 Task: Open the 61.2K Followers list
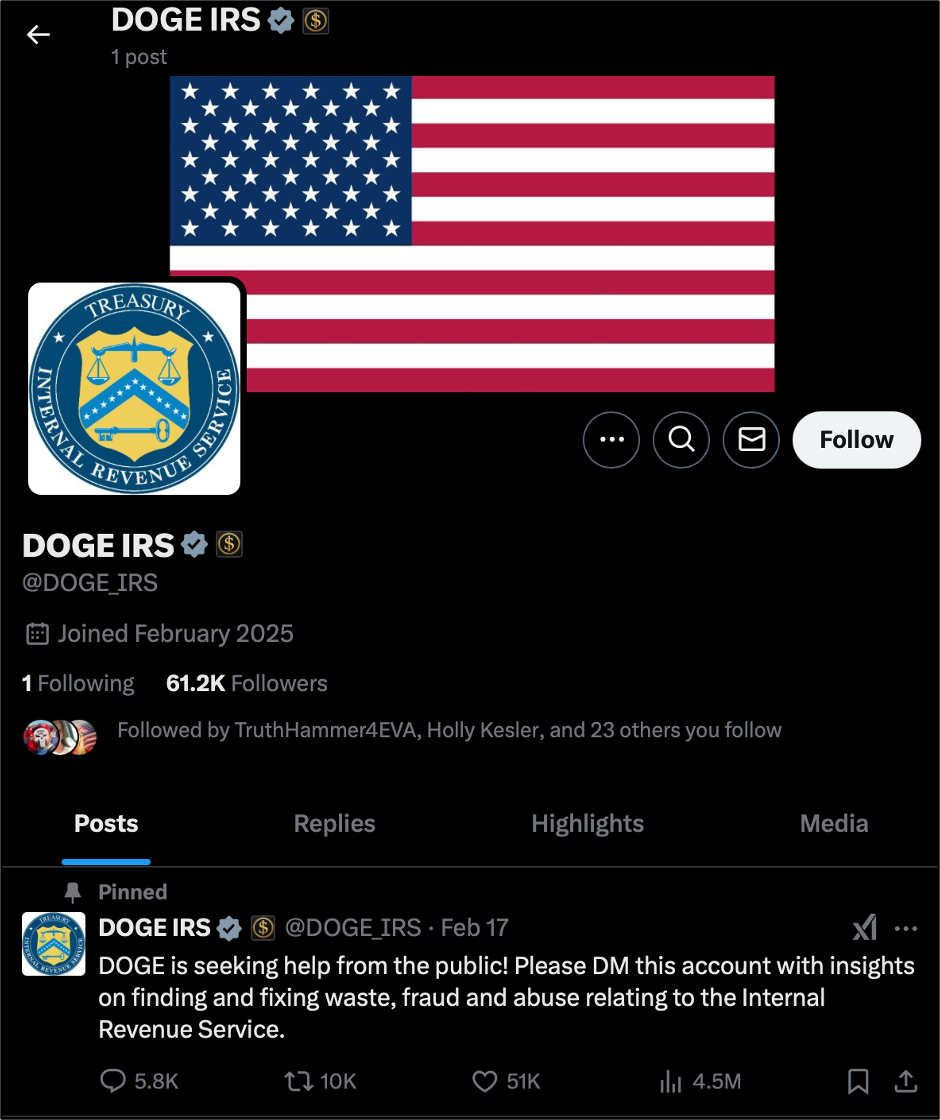(246, 684)
